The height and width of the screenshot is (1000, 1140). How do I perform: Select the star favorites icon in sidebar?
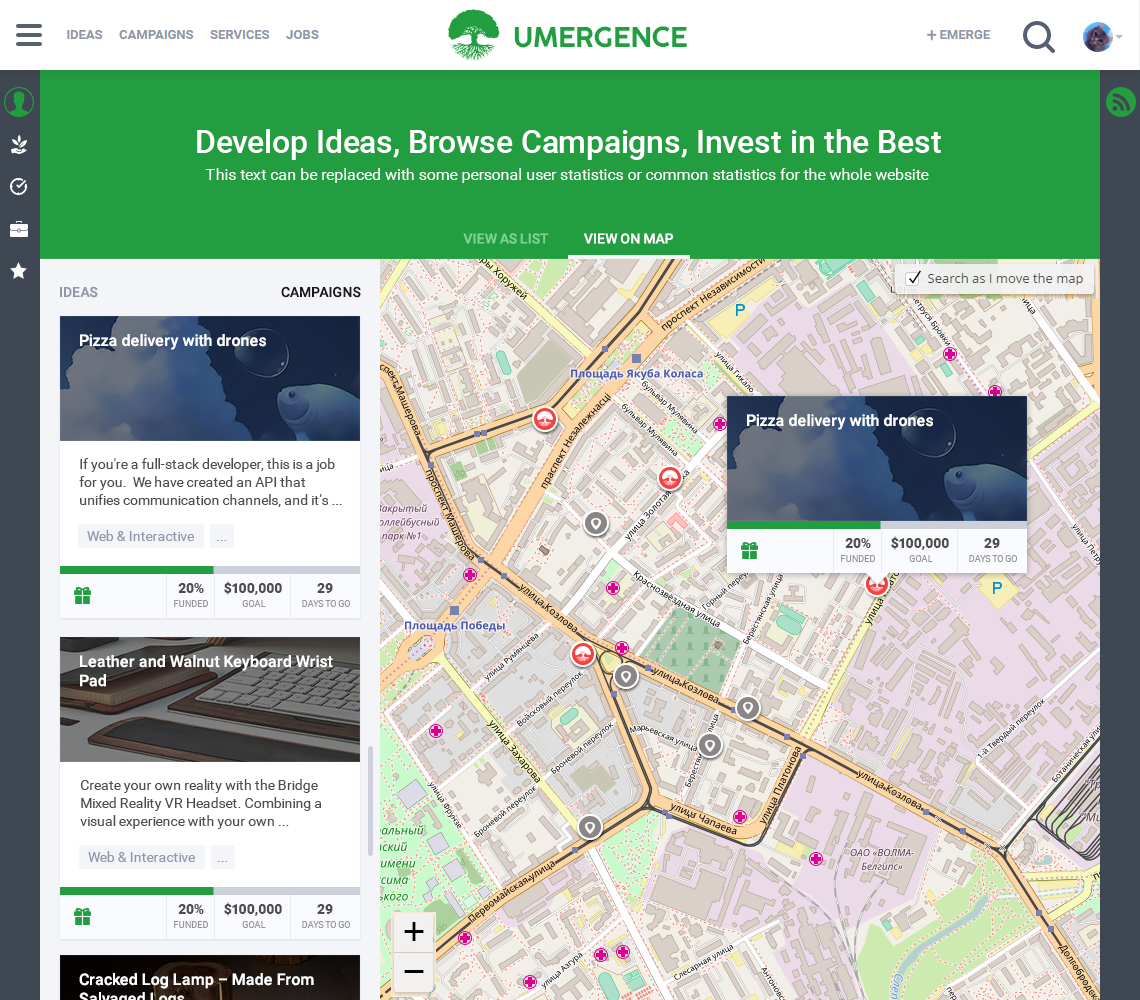(x=18, y=270)
